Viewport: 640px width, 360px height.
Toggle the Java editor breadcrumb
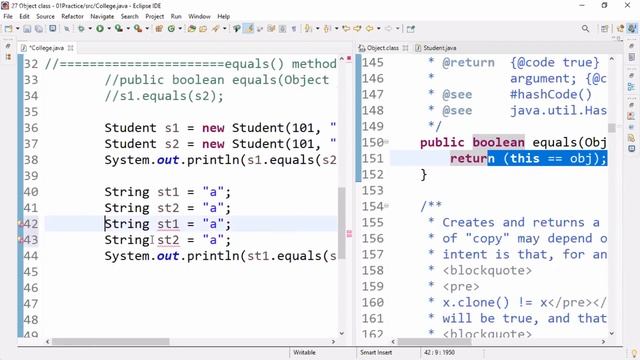pos(236,29)
